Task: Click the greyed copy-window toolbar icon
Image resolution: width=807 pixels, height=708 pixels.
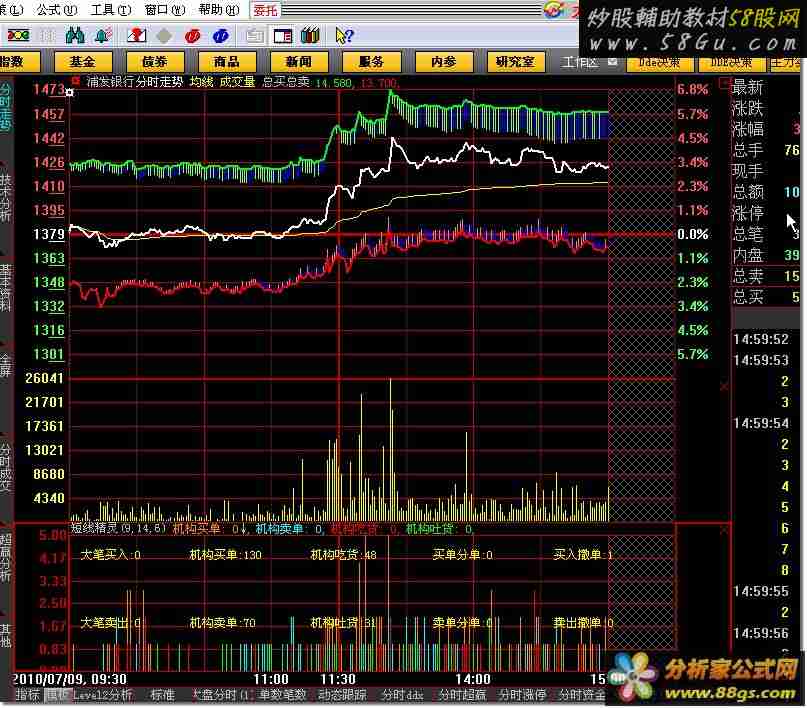Action: click(255, 36)
